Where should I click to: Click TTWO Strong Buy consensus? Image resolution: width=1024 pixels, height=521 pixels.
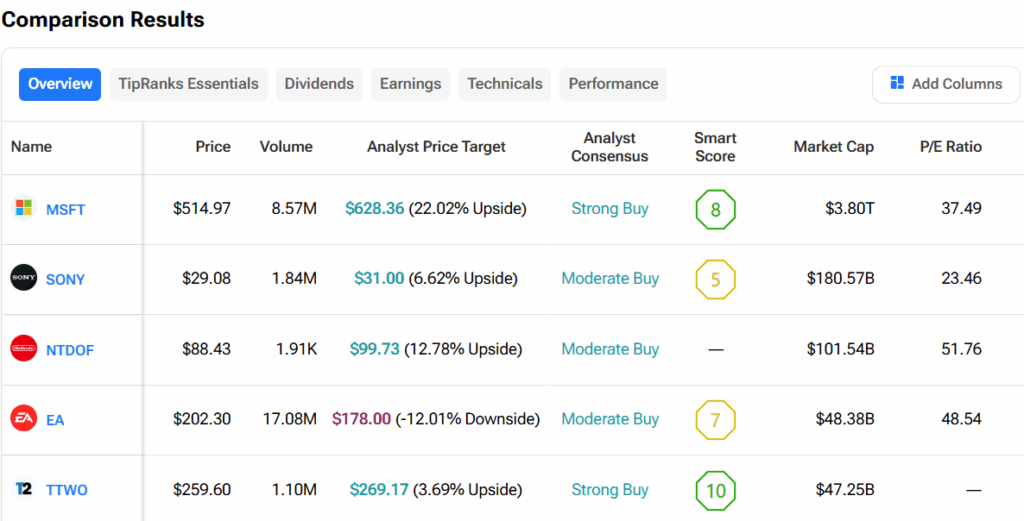pos(610,490)
